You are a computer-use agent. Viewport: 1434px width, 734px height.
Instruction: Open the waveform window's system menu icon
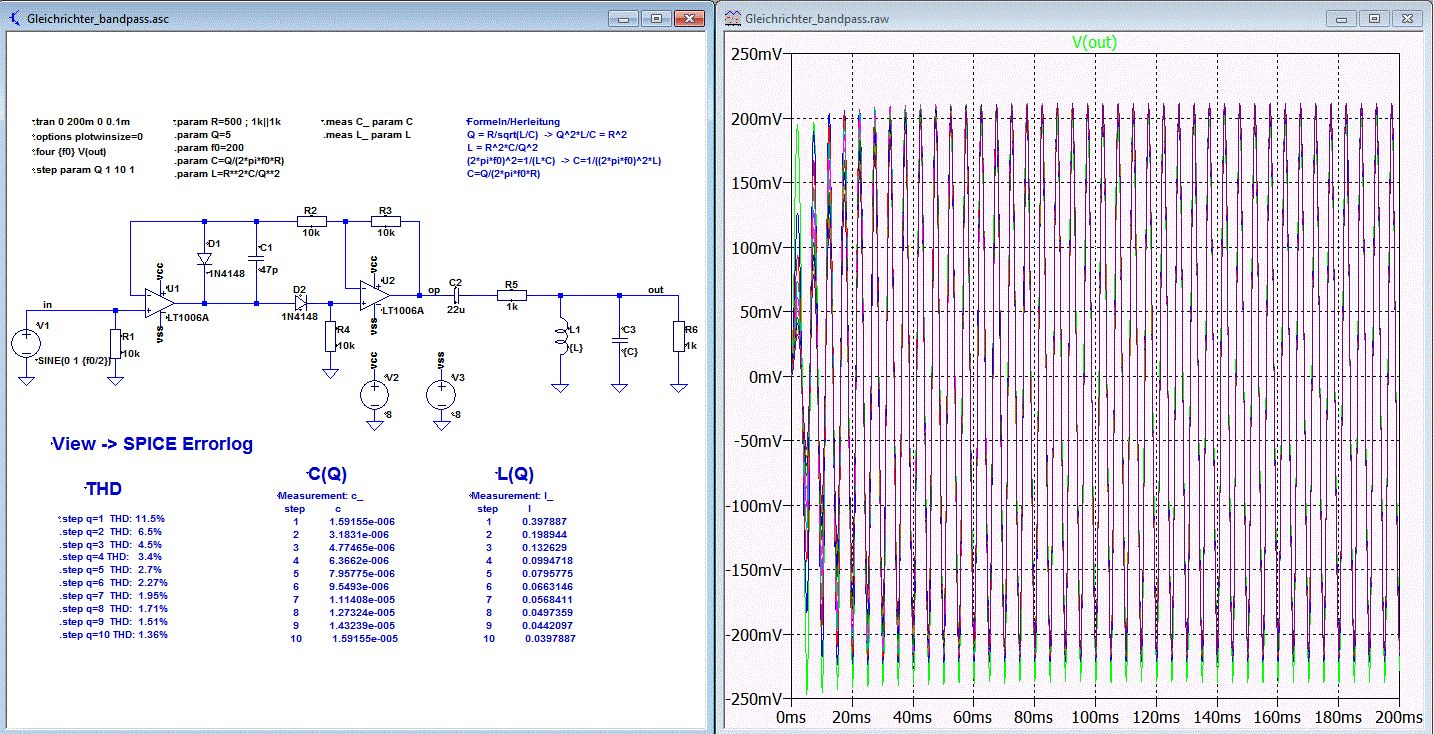coord(732,18)
